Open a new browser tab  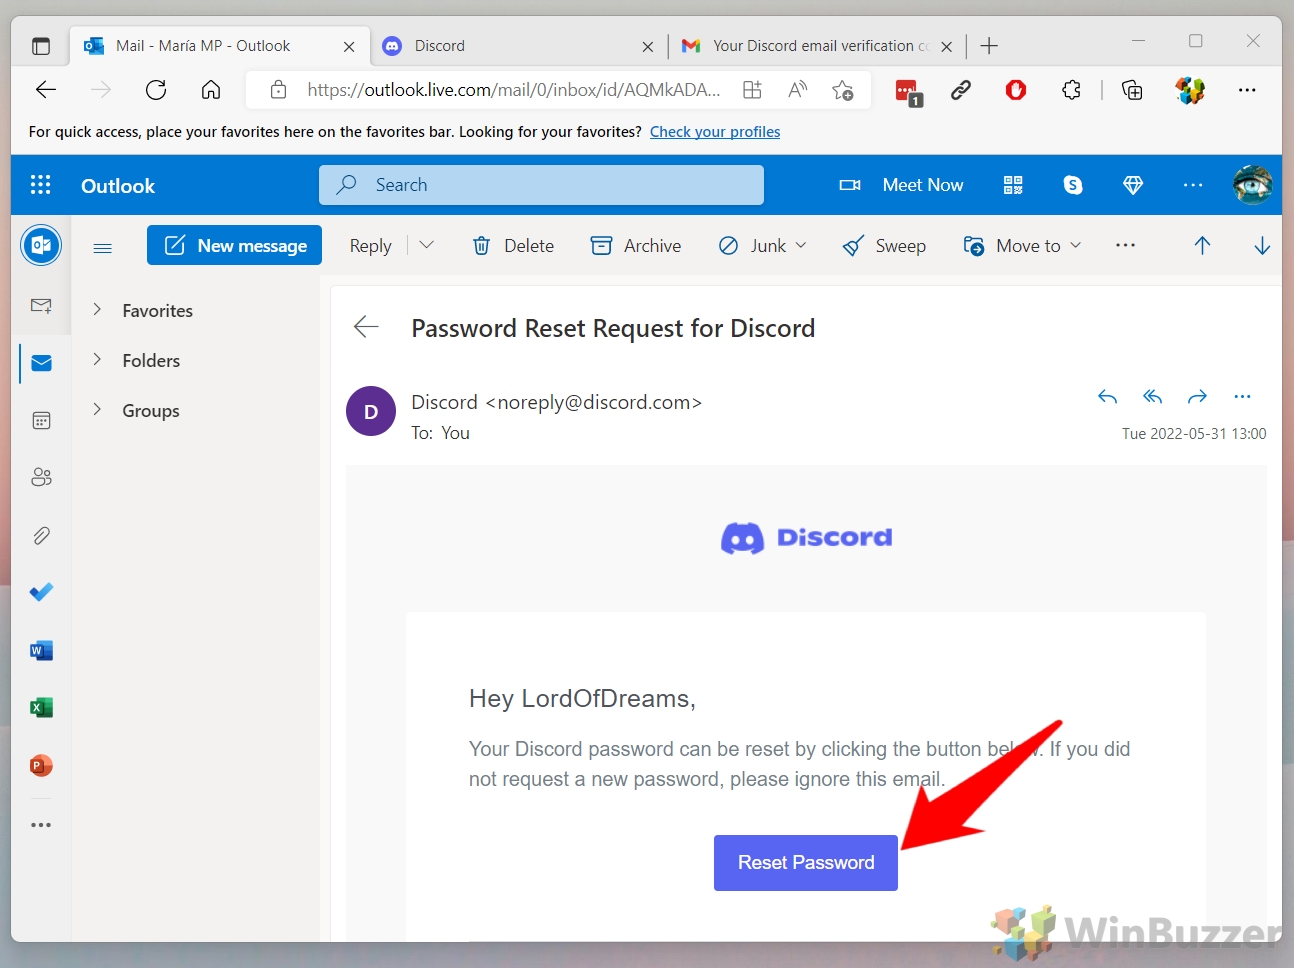coord(989,46)
